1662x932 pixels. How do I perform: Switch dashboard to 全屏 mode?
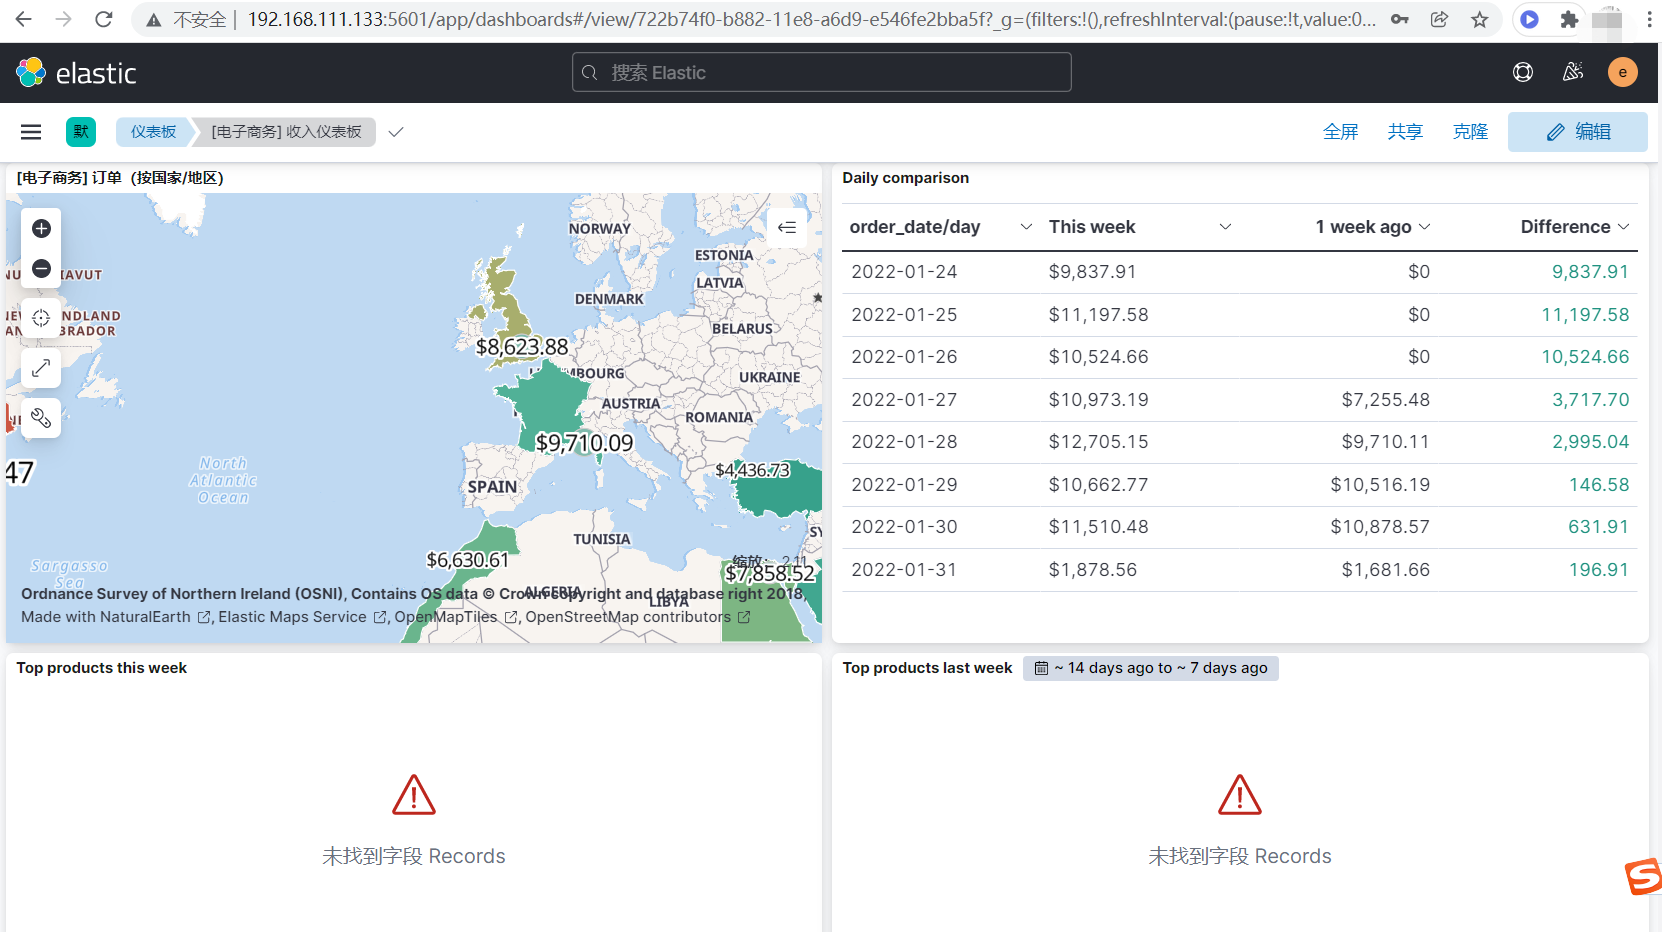click(1340, 132)
